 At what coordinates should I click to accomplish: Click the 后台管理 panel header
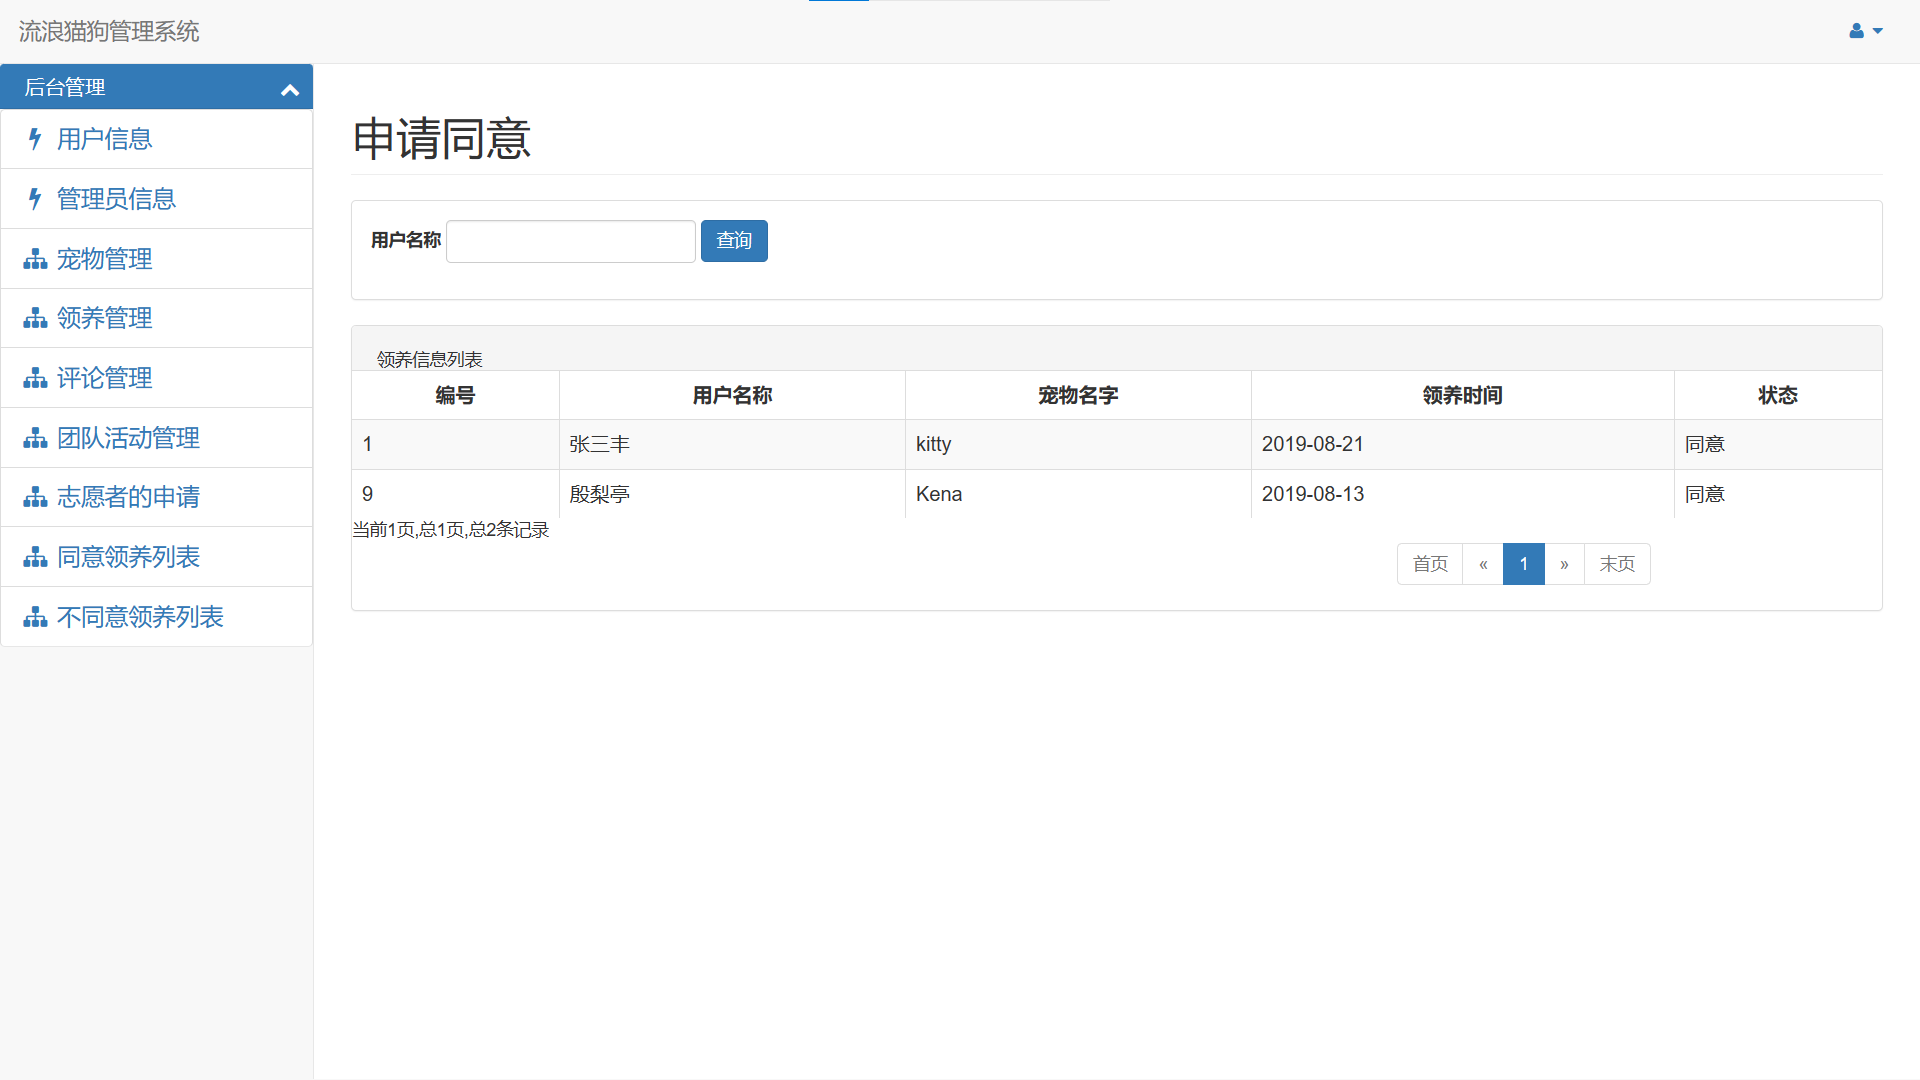point(65,87)
